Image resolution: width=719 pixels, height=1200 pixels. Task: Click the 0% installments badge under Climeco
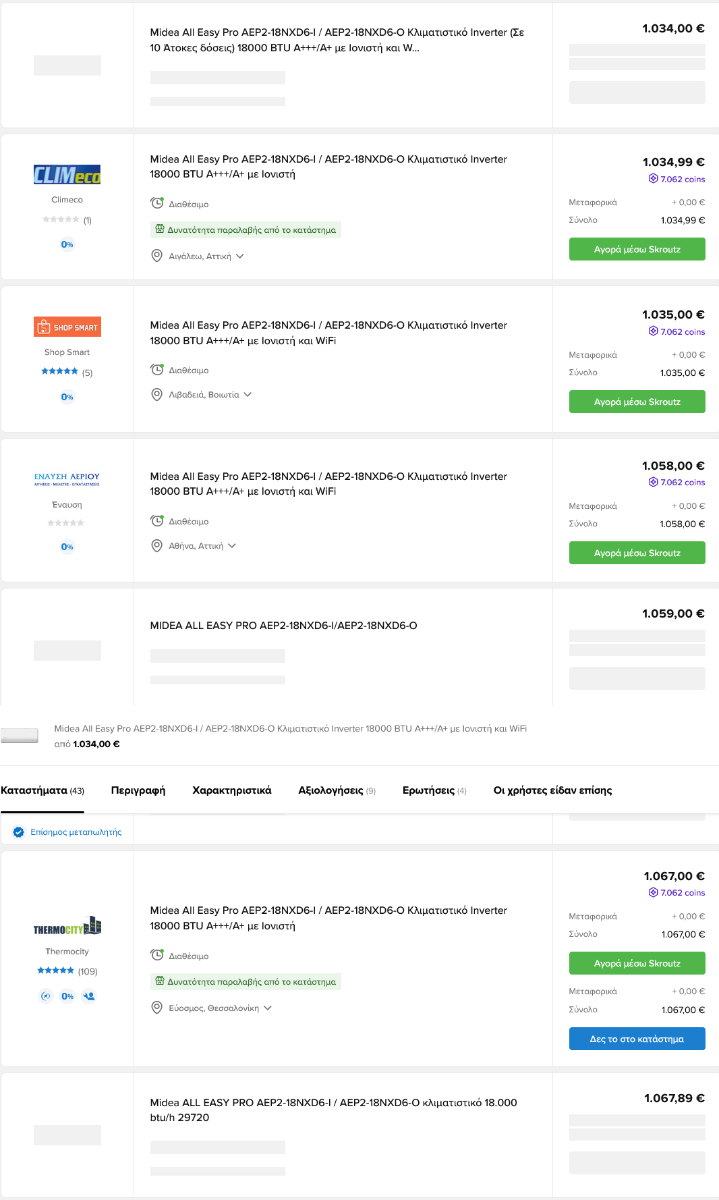coord(67,244)
